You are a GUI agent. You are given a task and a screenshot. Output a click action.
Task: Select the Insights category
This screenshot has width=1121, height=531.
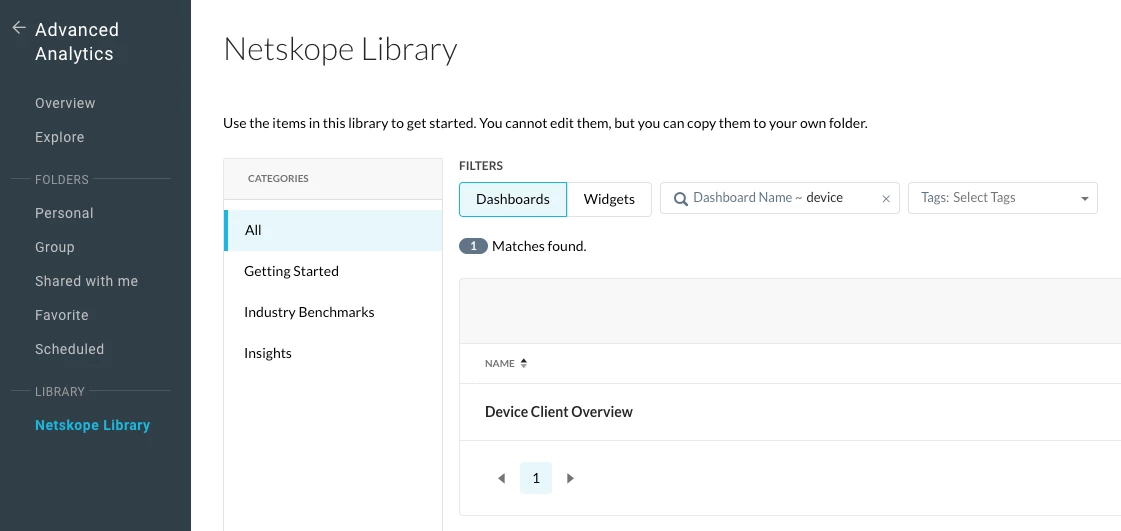coord(333,353)
